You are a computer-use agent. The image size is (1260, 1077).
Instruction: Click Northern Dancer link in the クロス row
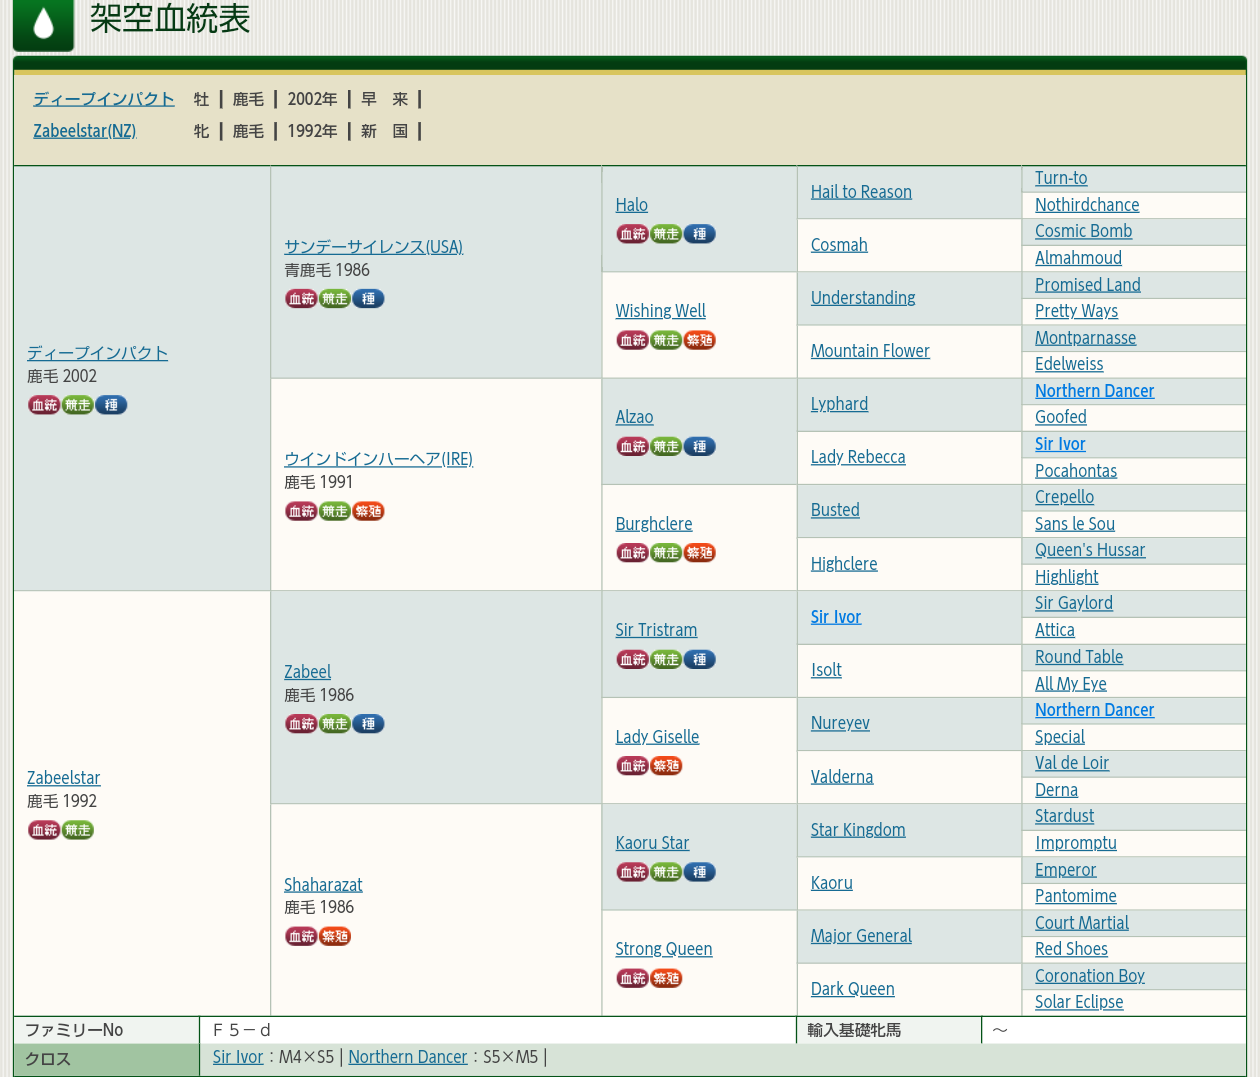[408, 1057]
